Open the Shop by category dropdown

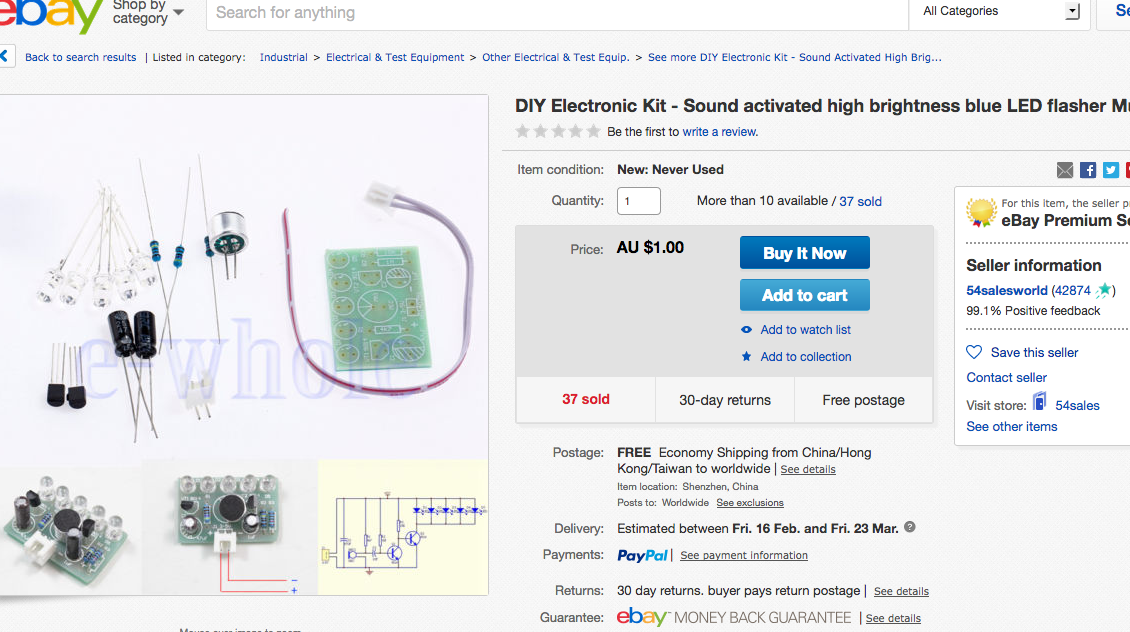[x=148, y=12]
